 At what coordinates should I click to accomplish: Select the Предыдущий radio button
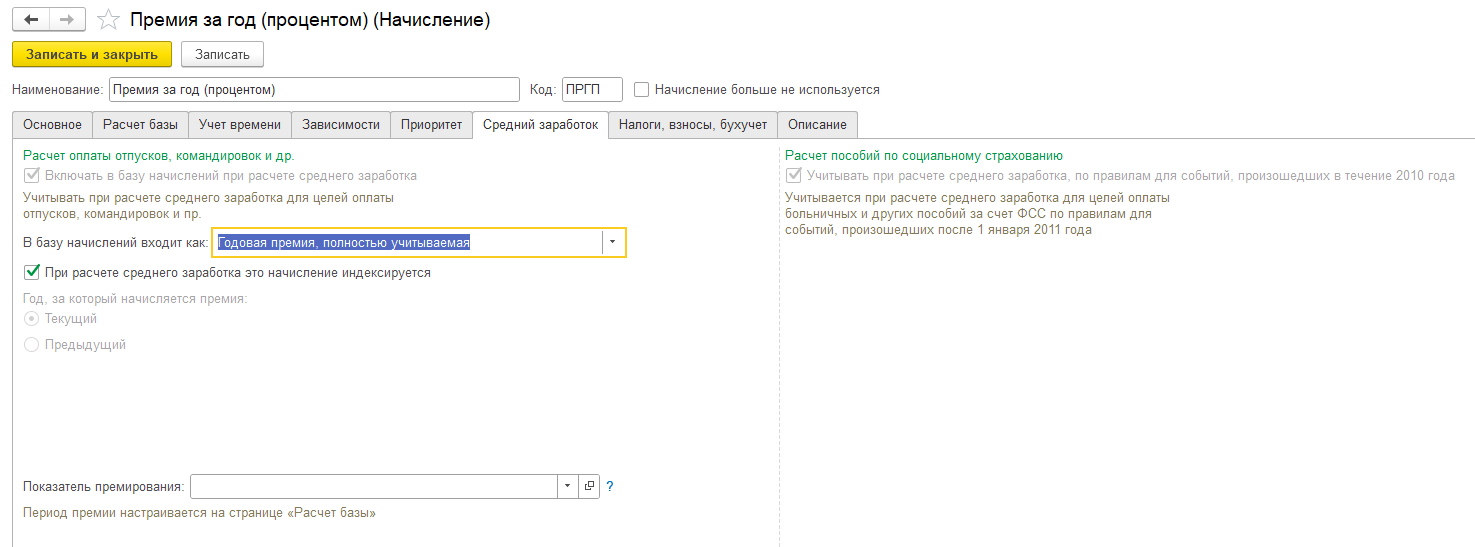tap(31, 344)
